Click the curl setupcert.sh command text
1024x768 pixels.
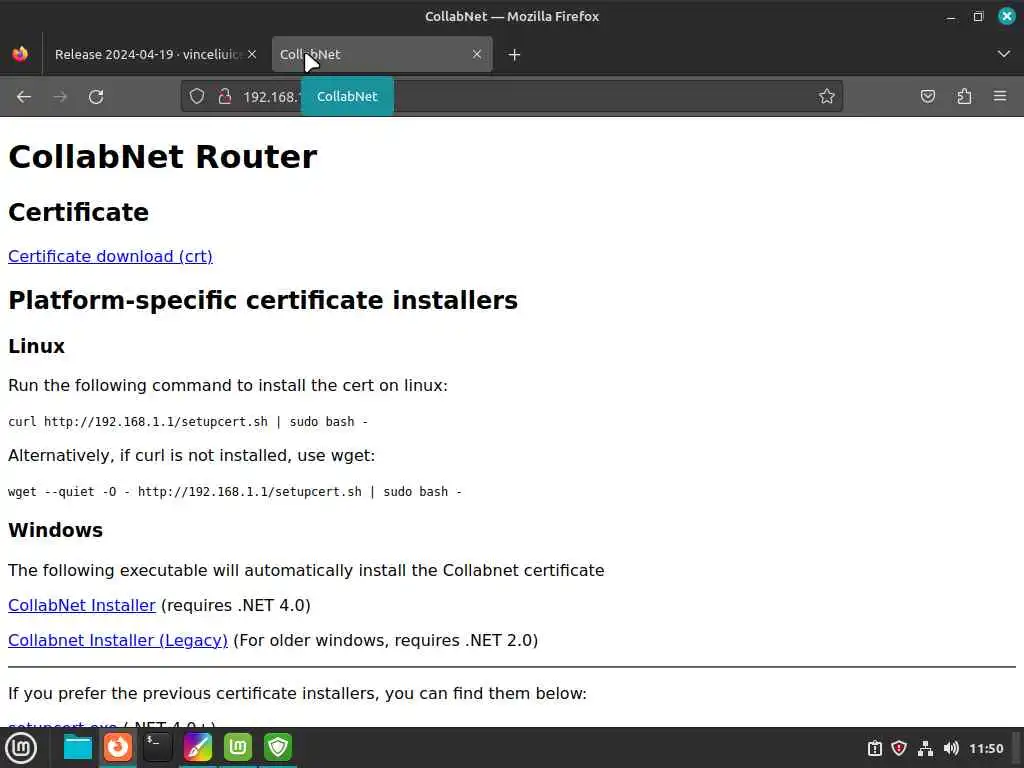pyautogui.click(x=188, y=422)
